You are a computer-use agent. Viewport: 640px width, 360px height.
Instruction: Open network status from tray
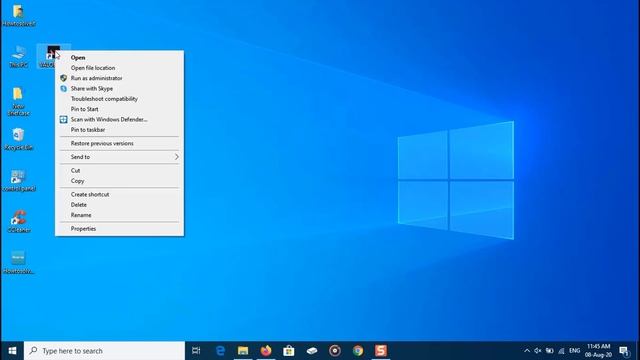click(x=562, y=351)
